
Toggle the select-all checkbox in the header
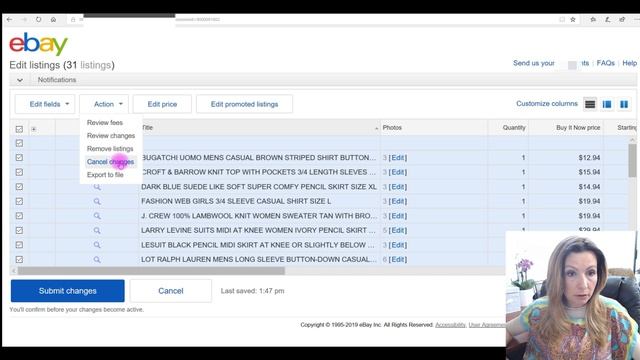point(19,129)
